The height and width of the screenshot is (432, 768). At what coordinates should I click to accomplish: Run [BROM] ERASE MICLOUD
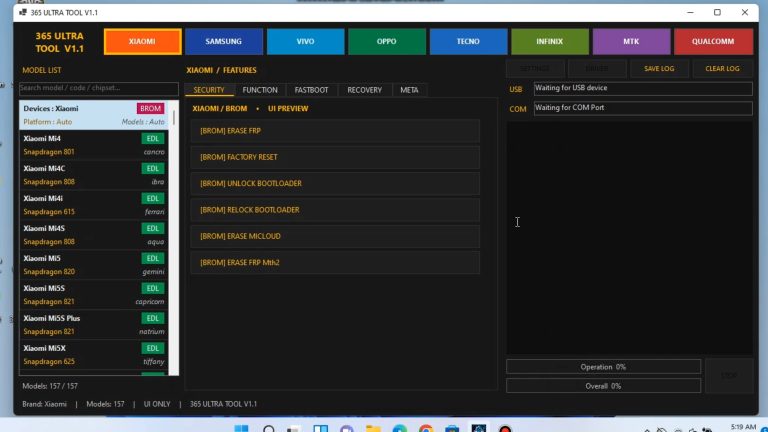(x=335, y=236)
